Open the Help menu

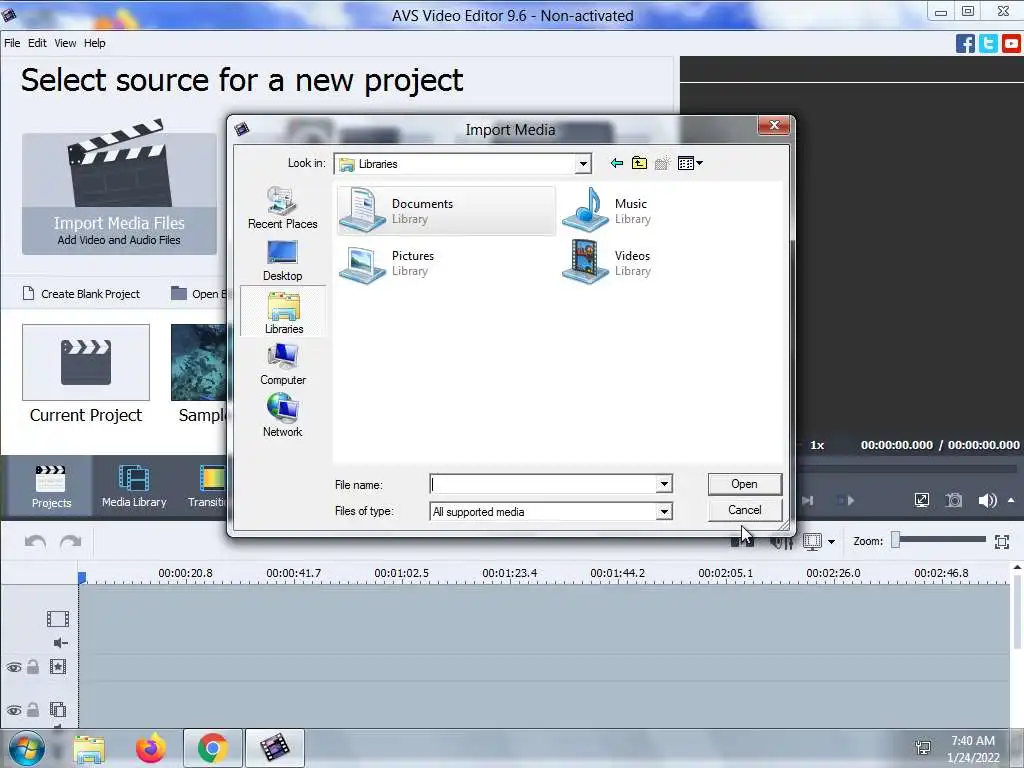click(94, 43)
